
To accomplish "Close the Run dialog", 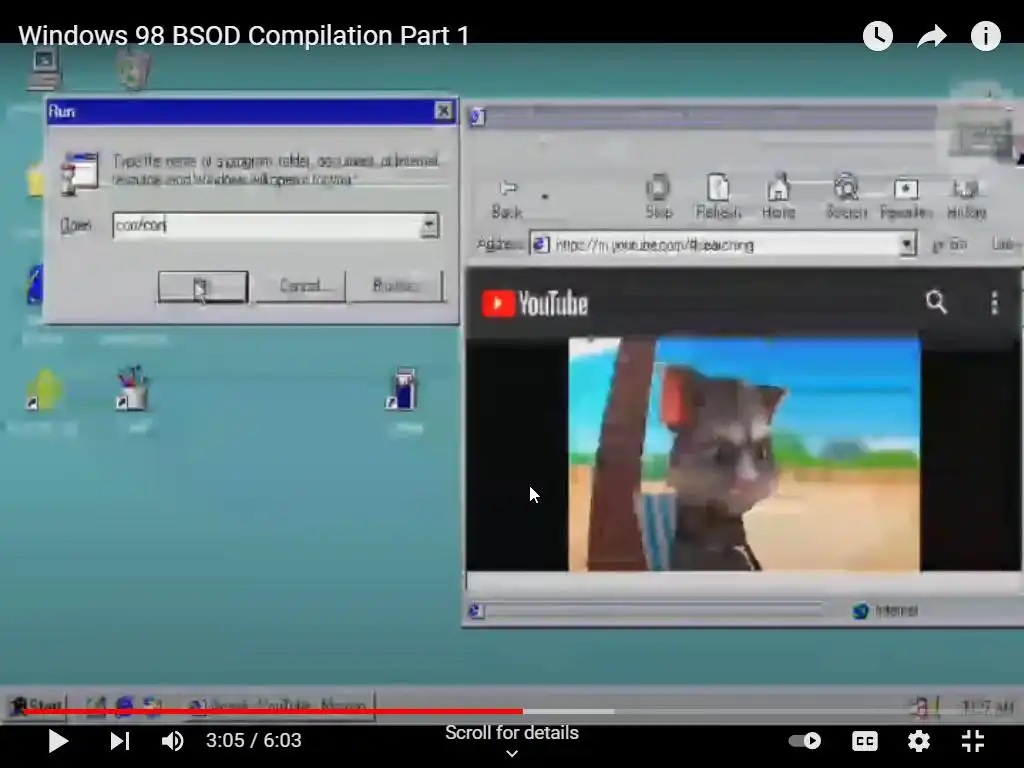I will click(443, 111).
